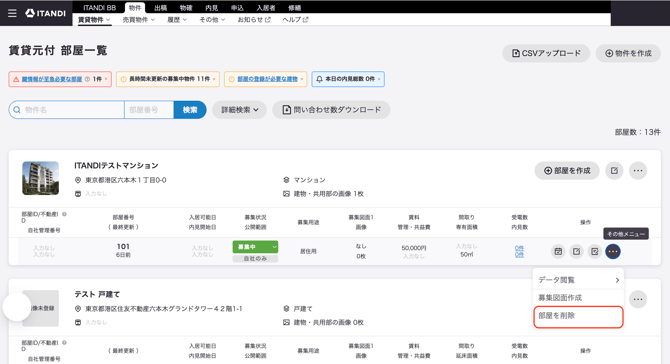
Task: Click the ITANDI logo
Action: pos(46,13)
